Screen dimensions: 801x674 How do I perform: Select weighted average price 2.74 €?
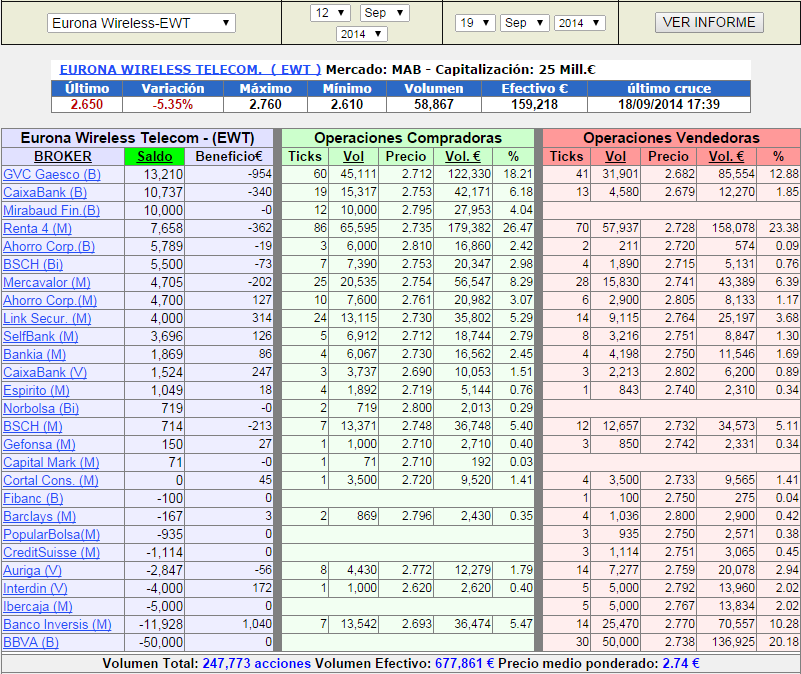[680, 663]
